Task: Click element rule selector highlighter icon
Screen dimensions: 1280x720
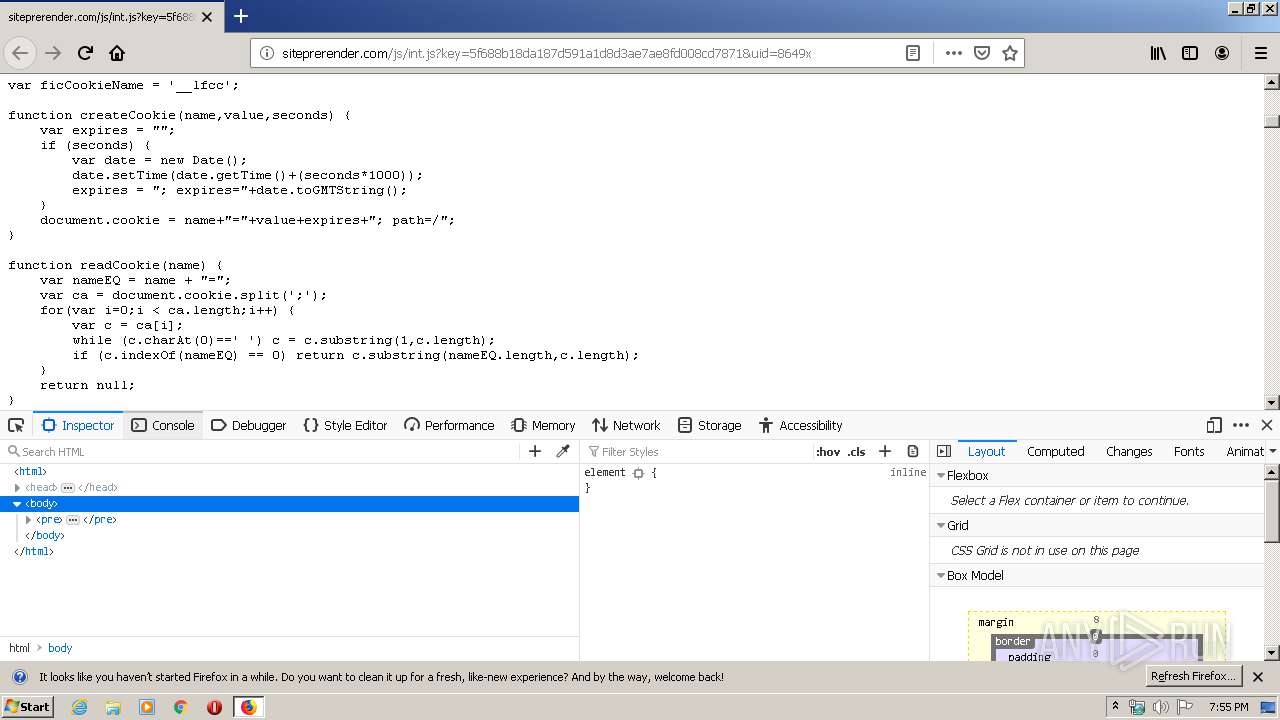Action: pyautogui.click(x=638, y=472)
